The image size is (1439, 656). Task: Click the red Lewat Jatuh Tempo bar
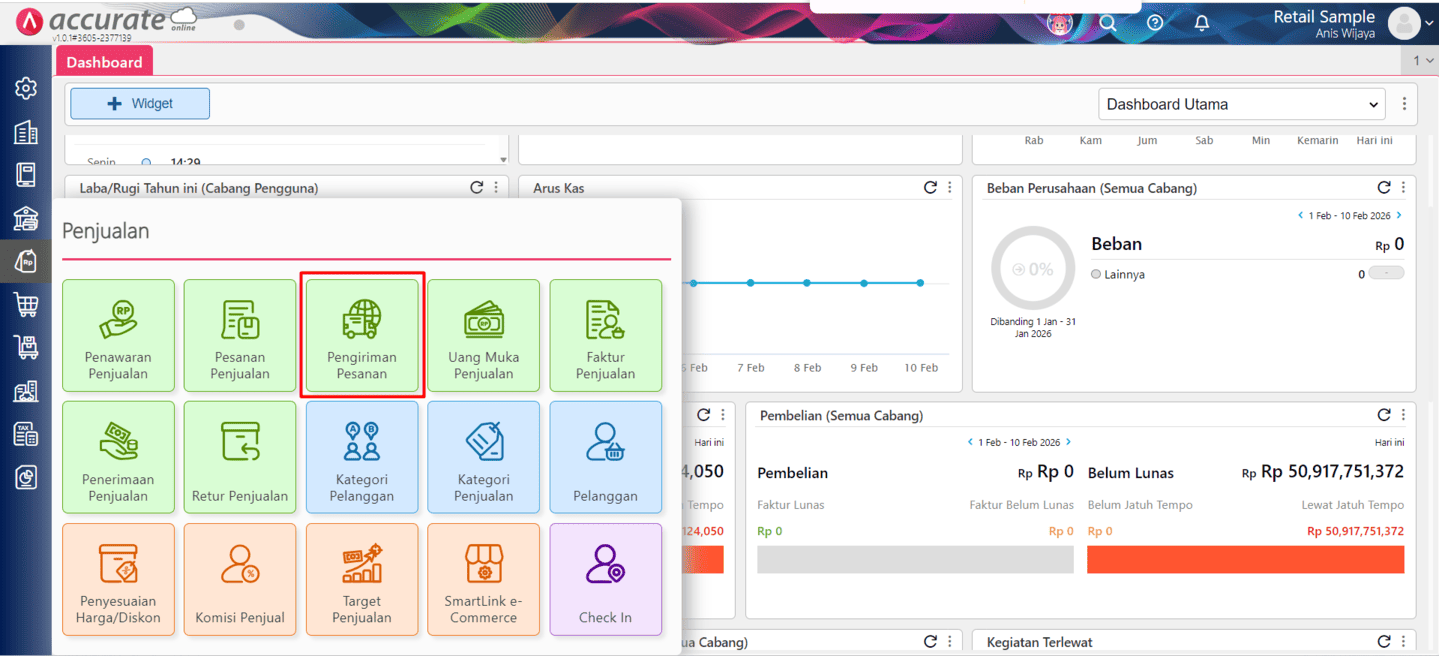[x=1245, y=560]
